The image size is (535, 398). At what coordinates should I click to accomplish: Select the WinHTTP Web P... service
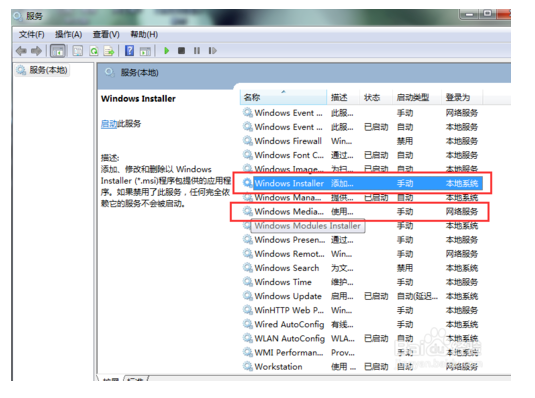pos(361,310)
